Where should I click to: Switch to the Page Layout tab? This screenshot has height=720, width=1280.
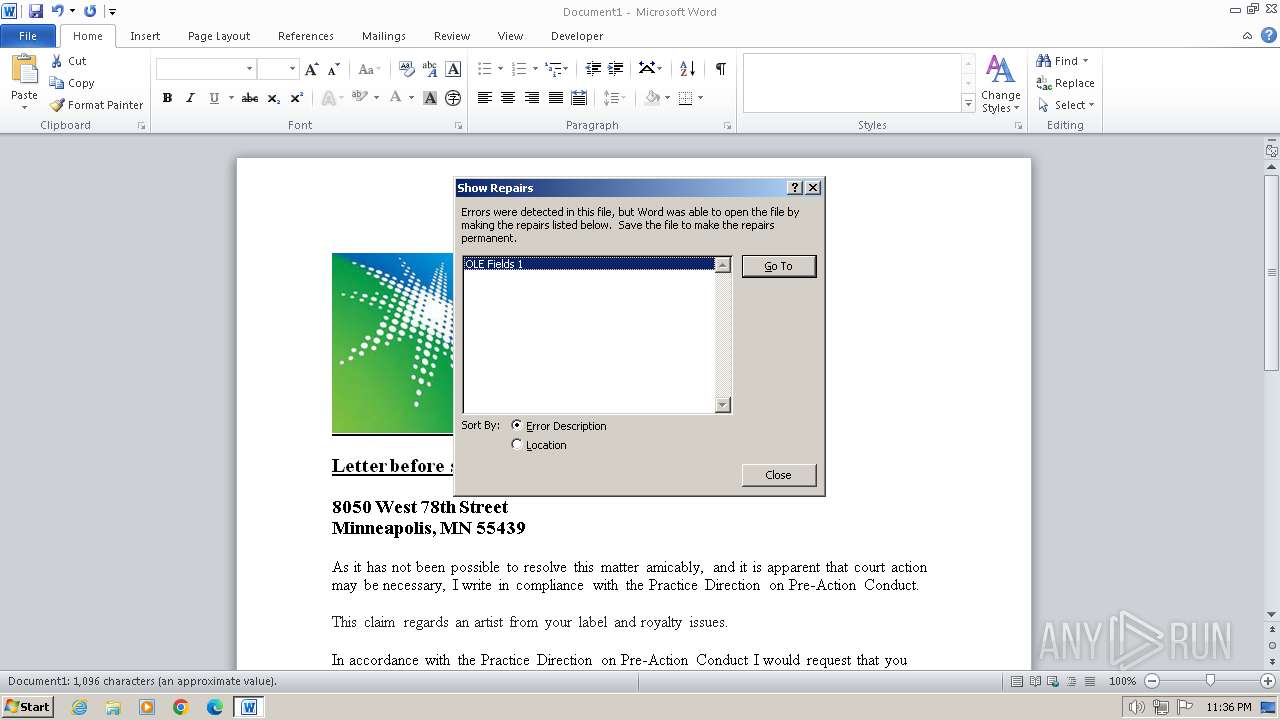[219, 36]
